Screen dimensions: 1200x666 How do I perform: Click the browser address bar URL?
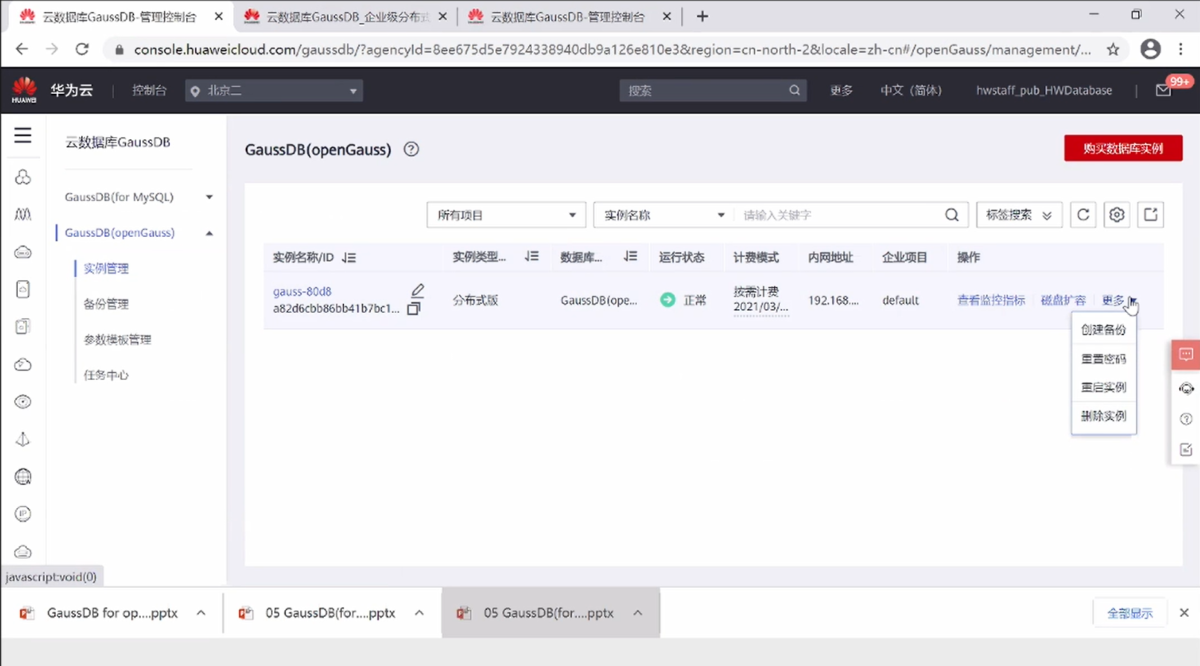(x=612, y=49)
